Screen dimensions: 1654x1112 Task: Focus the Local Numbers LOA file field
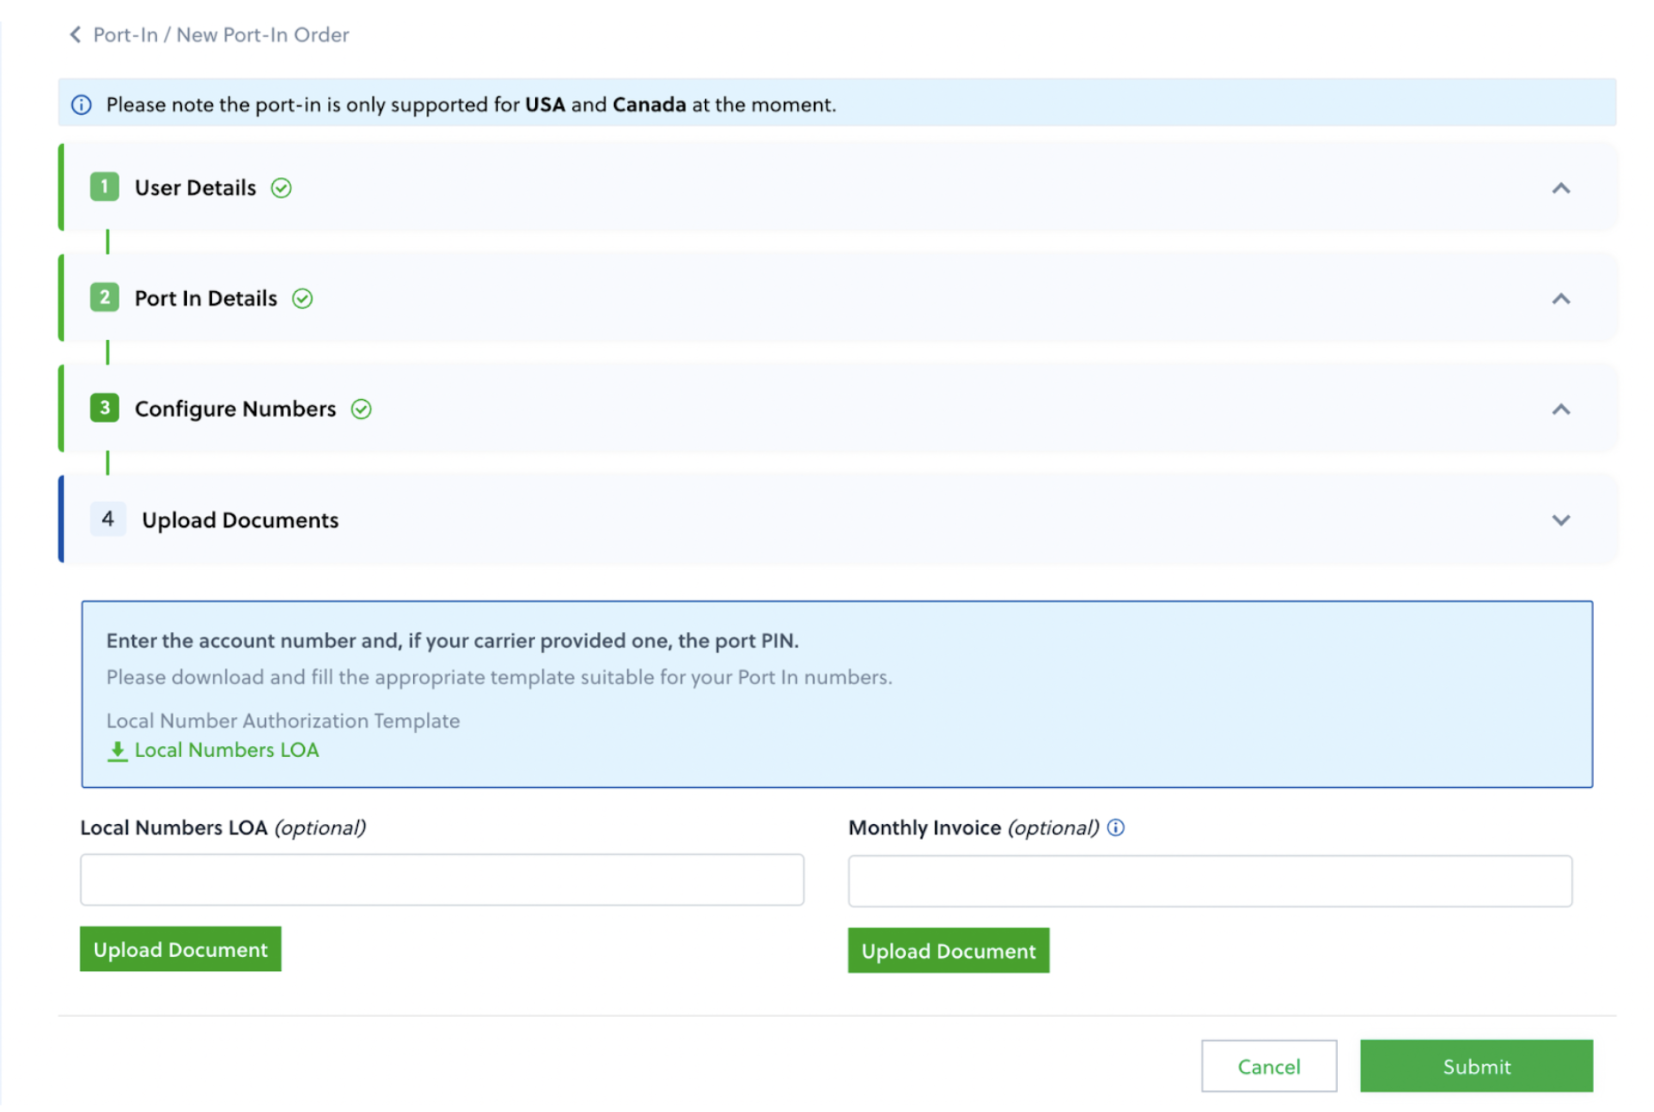(442, 880)
